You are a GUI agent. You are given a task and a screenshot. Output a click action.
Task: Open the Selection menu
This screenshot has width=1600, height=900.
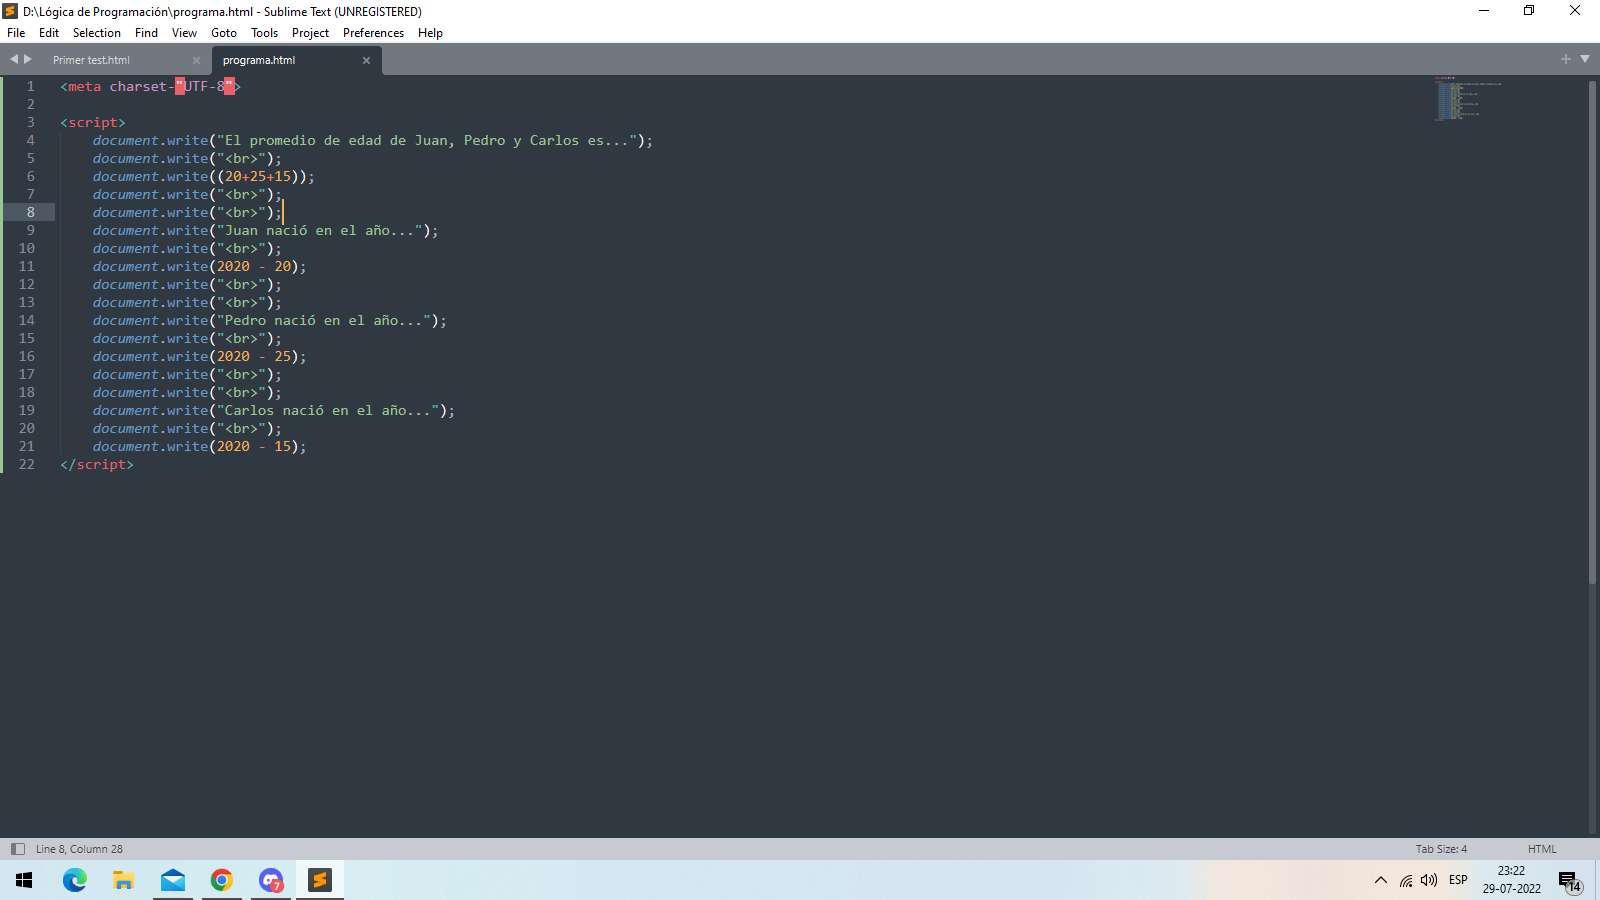click(97, 33)
